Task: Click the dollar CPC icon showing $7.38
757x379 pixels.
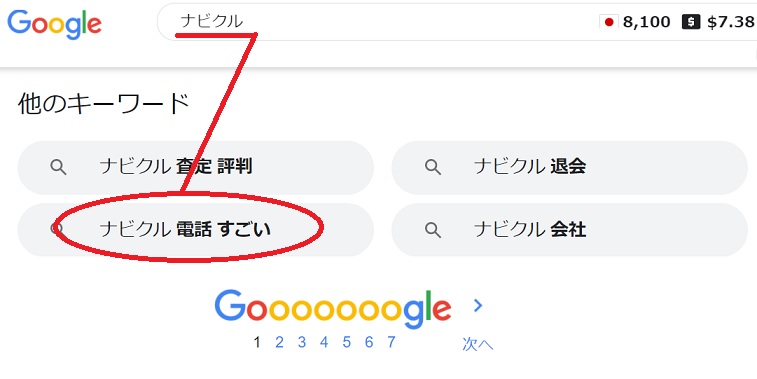Action: (x=691, y=22)
